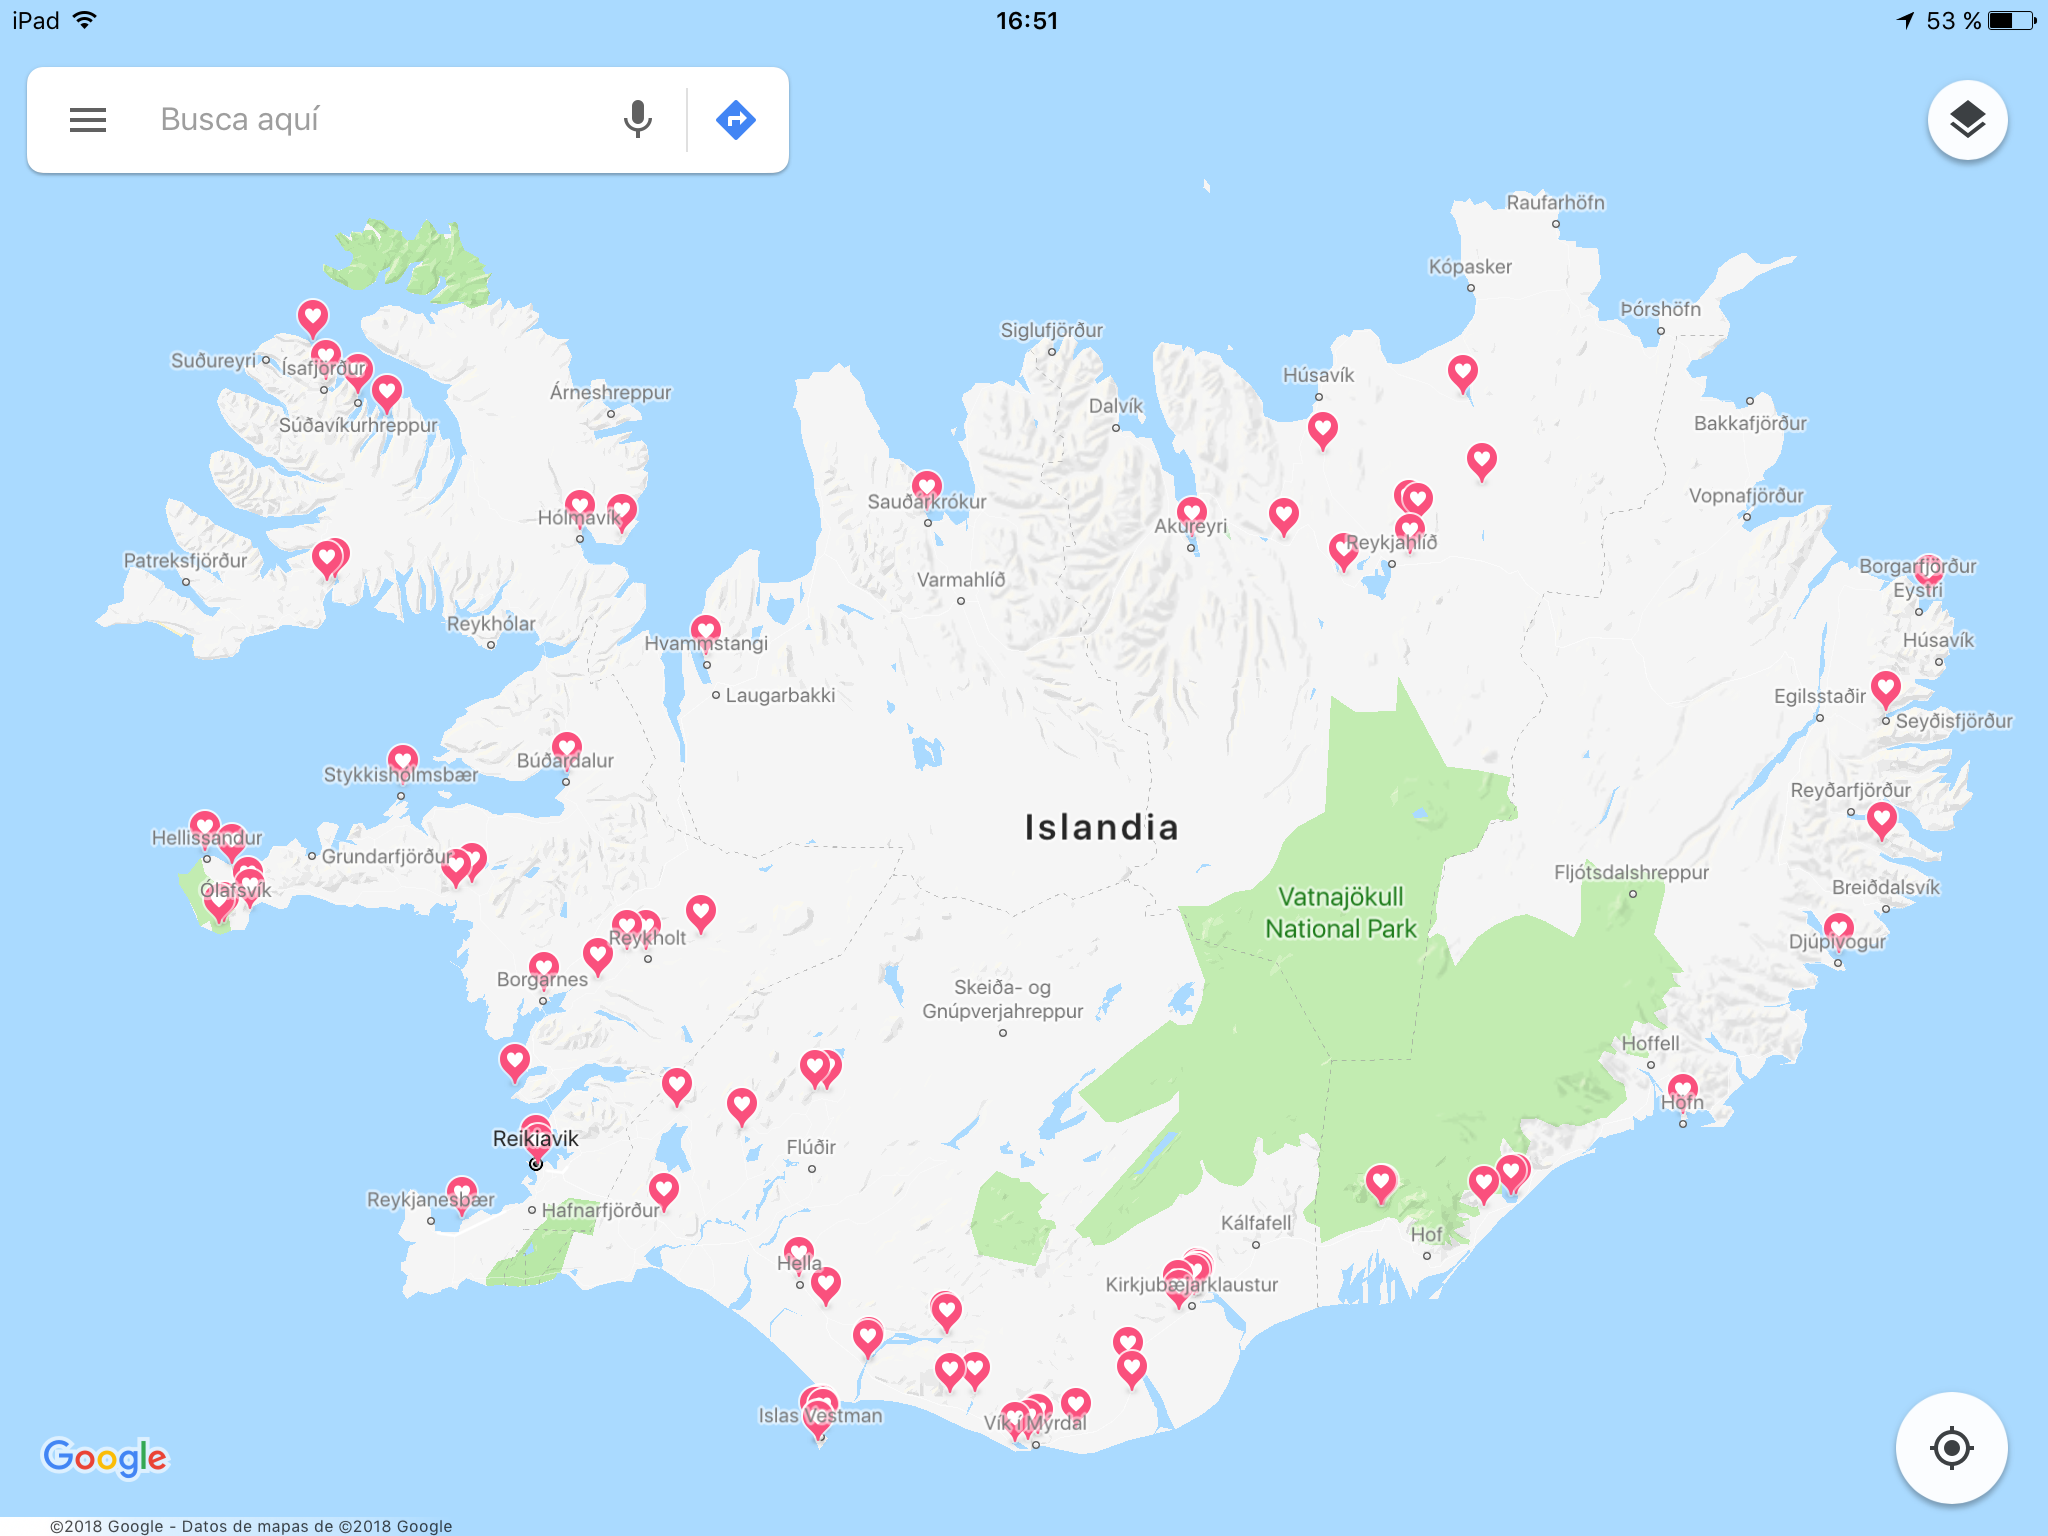Select the heart pin at Búðardalur
Viewport: 2048px width, 1536px height.
pyautogui.click(x=567, y=749)
